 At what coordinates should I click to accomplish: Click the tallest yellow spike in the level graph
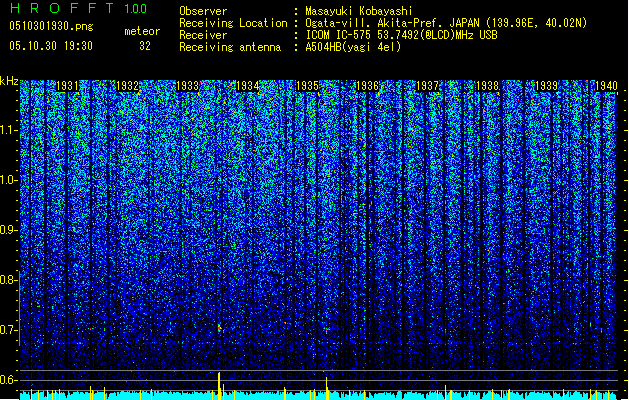219,386
